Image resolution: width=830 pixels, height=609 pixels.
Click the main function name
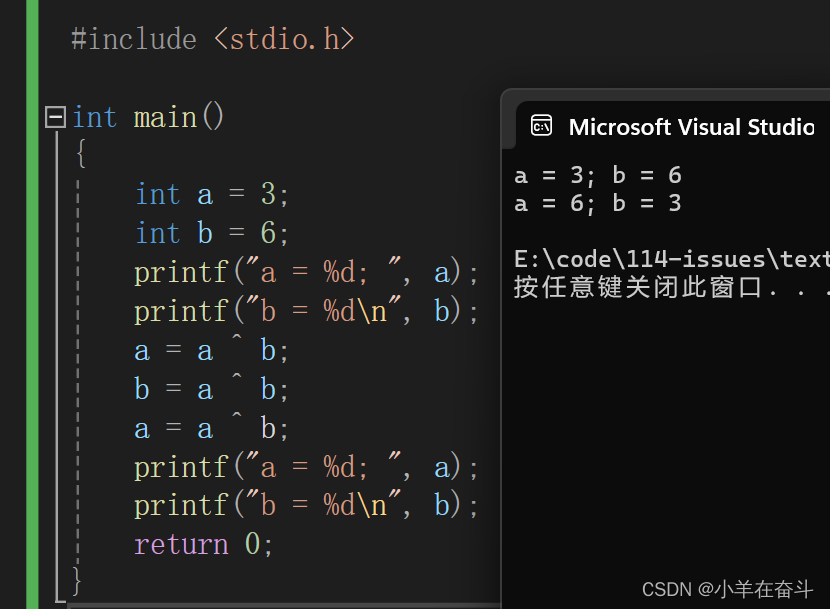tap(165, 117)
